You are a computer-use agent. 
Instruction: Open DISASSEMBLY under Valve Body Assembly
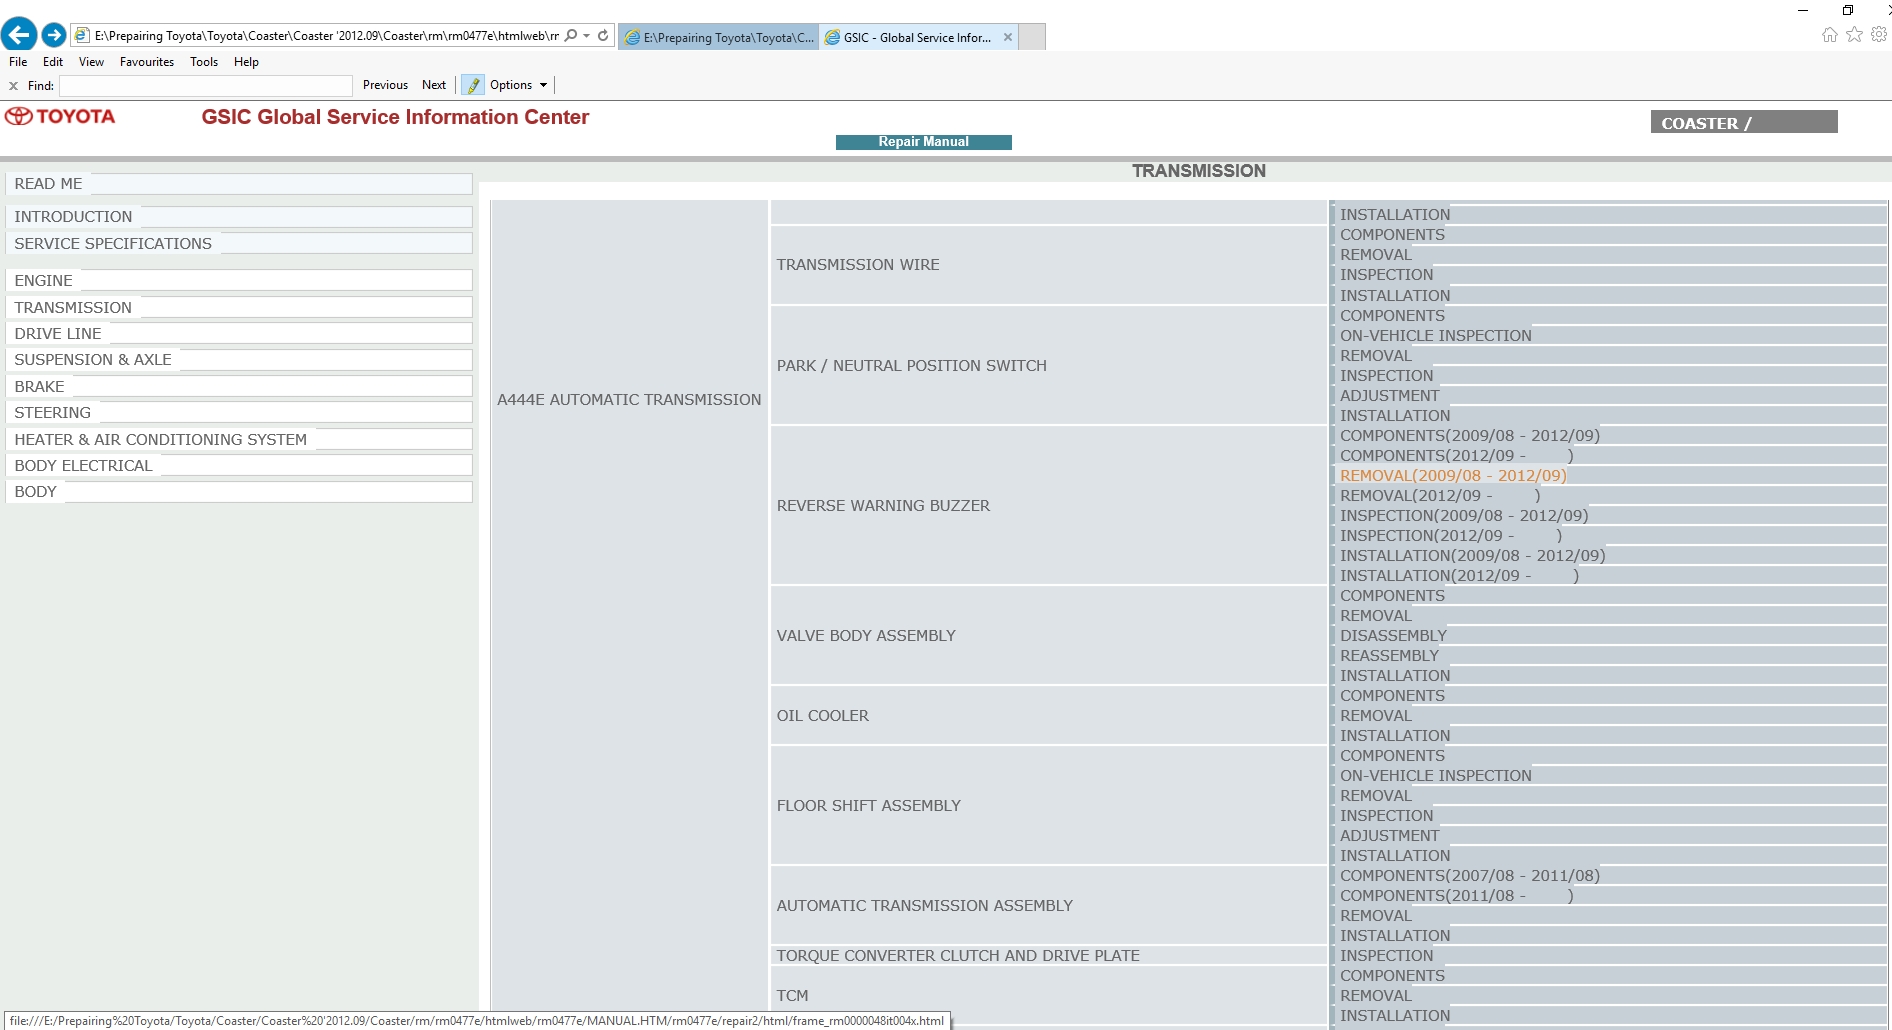coord(1393,636)
